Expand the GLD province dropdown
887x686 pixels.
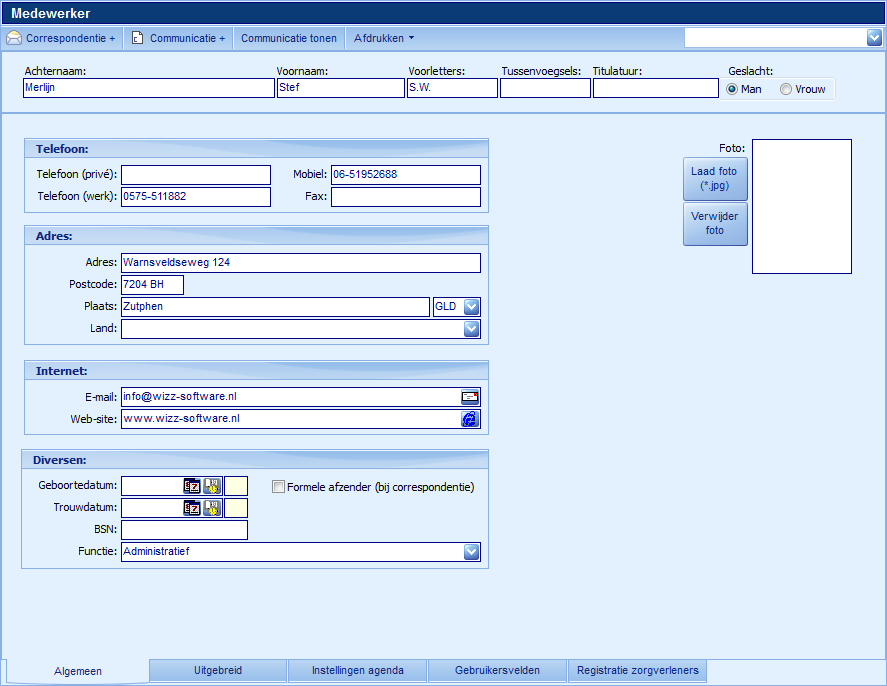(x=471, y=307)
